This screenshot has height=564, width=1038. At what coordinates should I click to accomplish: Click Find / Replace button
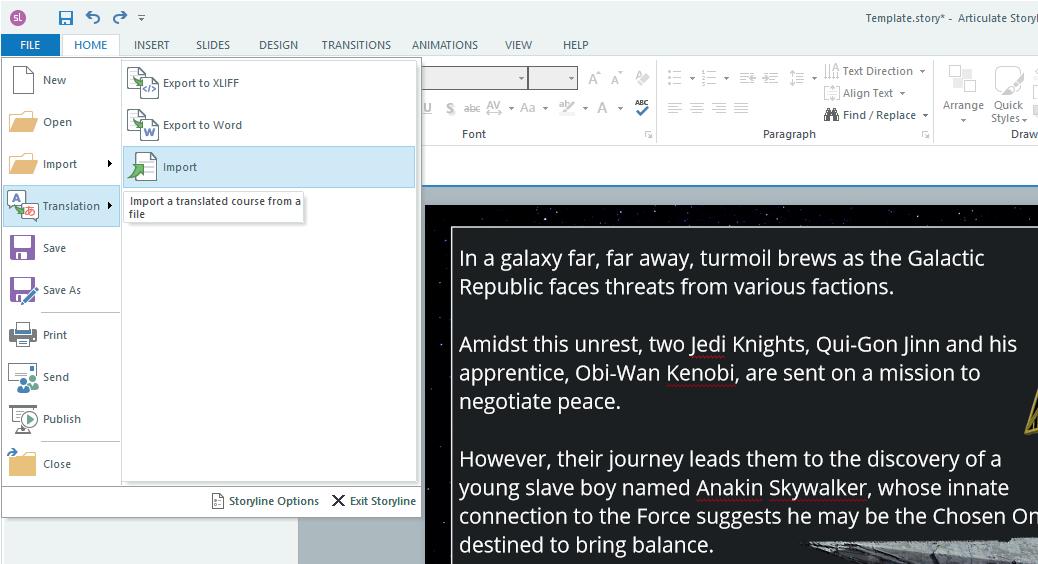(876, 115)
